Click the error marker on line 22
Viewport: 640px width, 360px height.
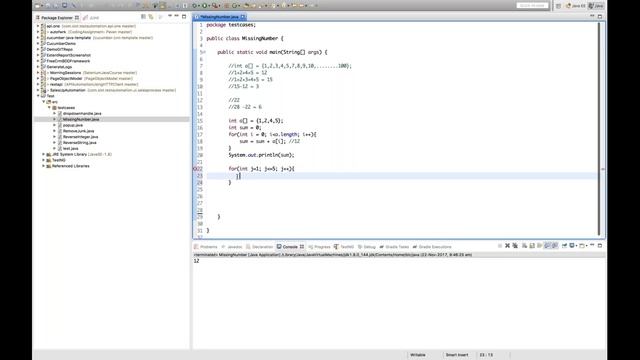(196, 169)
